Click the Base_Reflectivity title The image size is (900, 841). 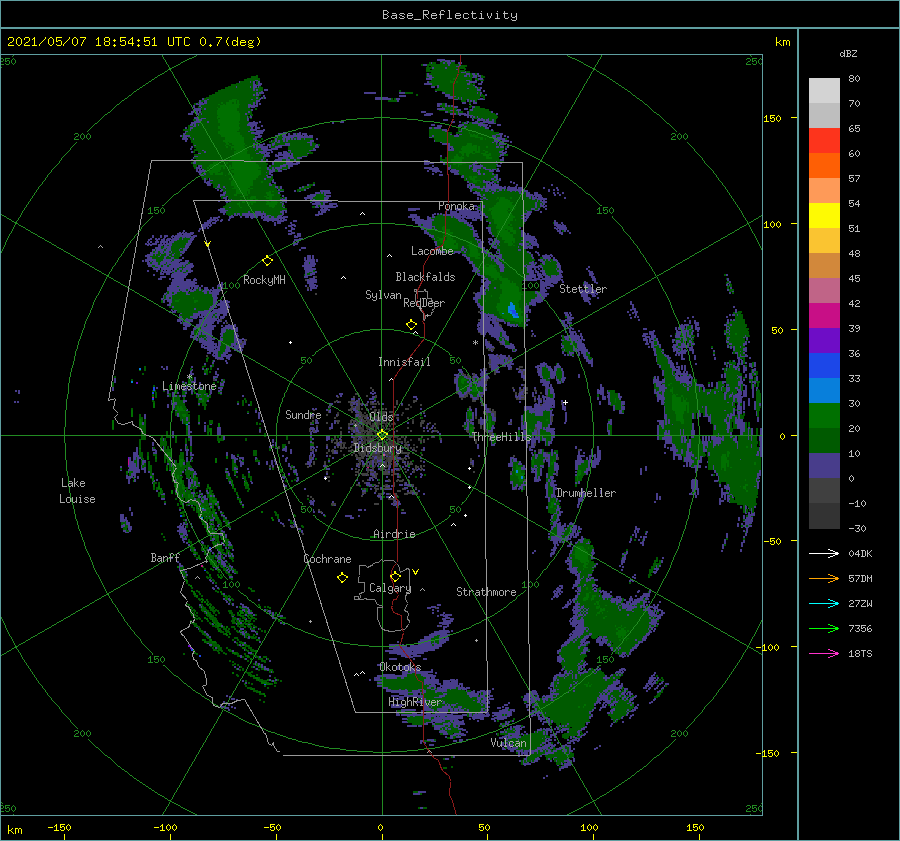450,15
